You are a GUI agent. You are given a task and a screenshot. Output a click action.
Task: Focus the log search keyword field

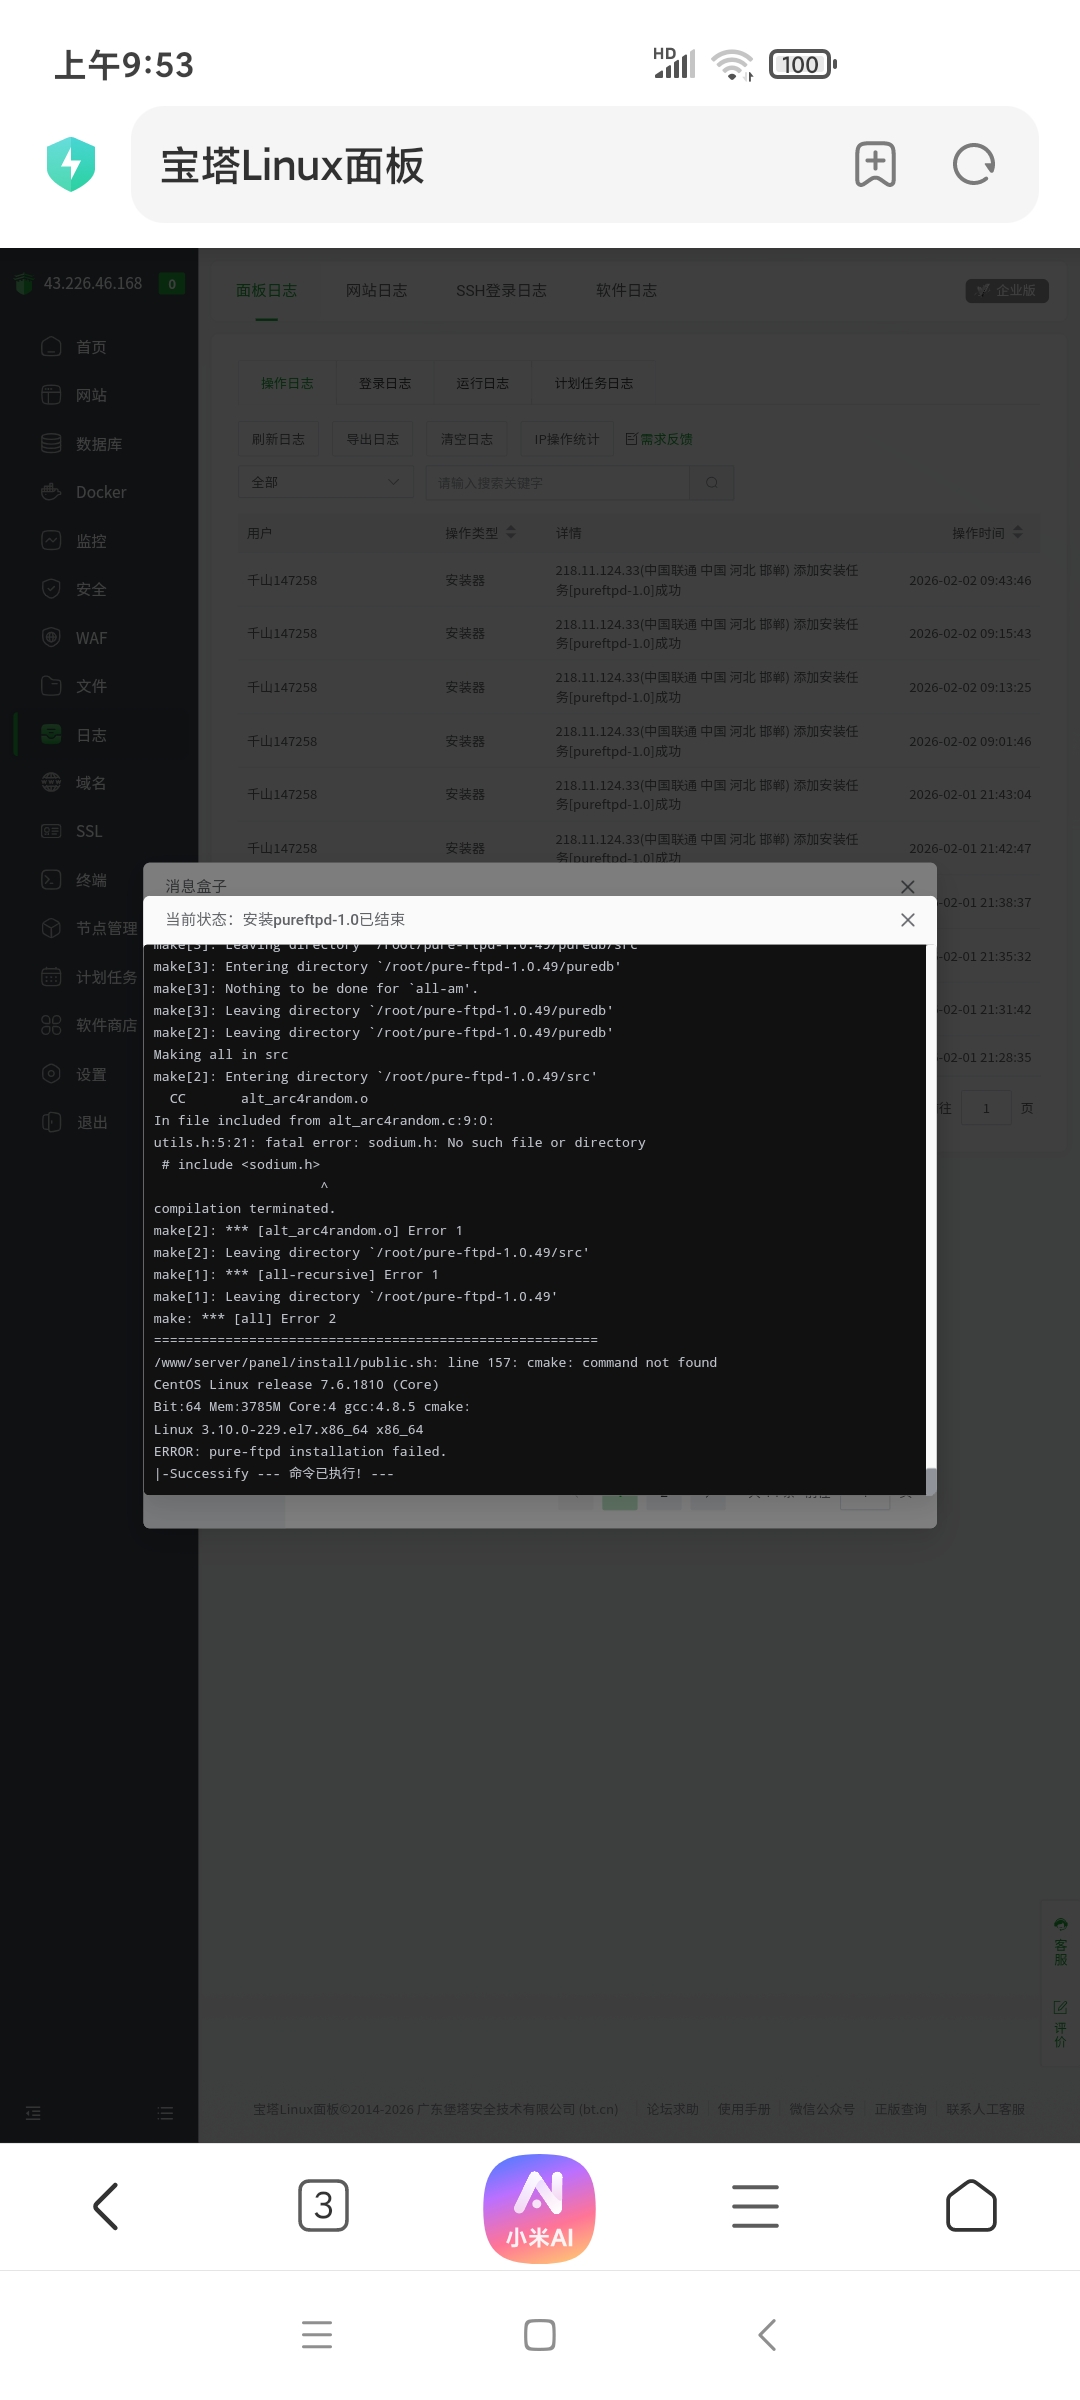tap(558, 483)
